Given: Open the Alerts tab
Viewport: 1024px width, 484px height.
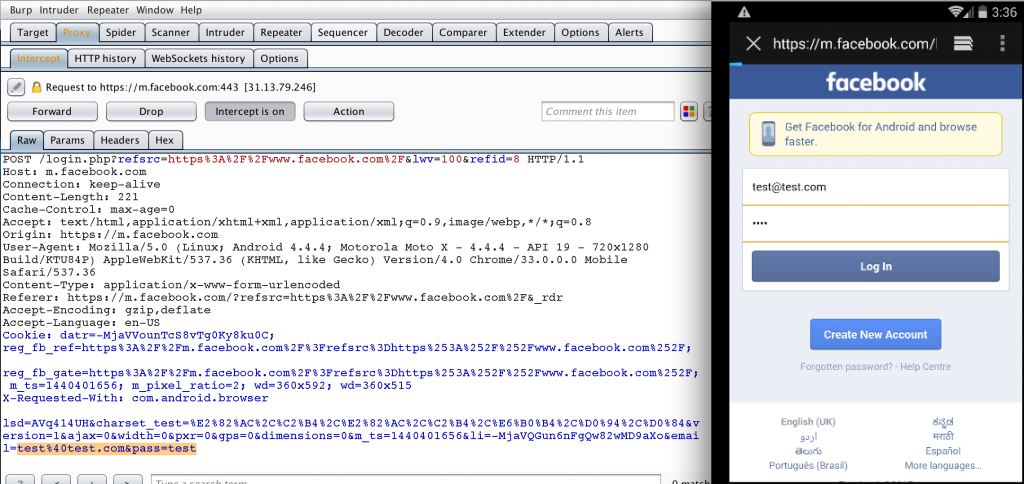Looking at the screenshot, I should coord(630,32).
